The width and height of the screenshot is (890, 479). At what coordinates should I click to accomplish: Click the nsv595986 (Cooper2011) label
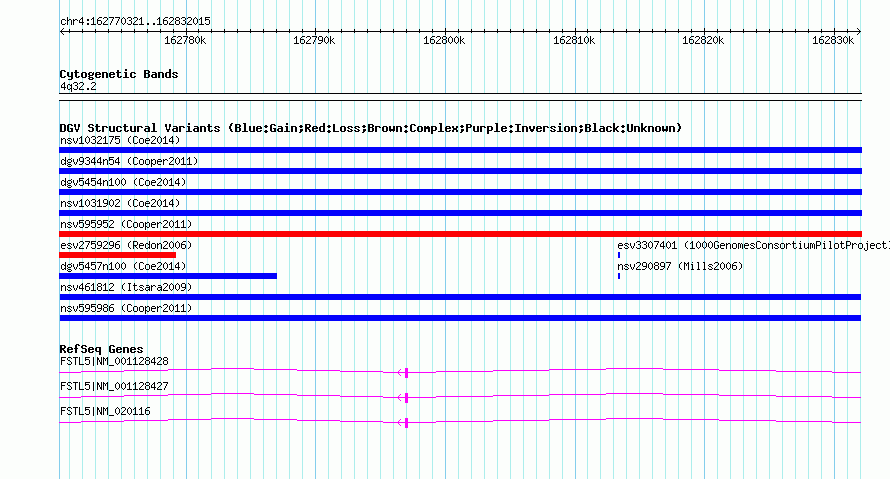126,308
